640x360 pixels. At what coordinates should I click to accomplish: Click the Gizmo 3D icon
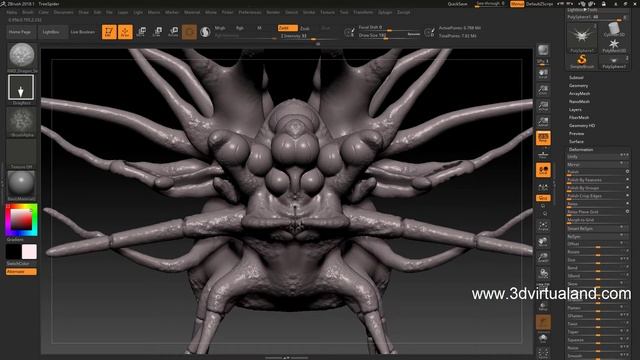coord(189,32)
